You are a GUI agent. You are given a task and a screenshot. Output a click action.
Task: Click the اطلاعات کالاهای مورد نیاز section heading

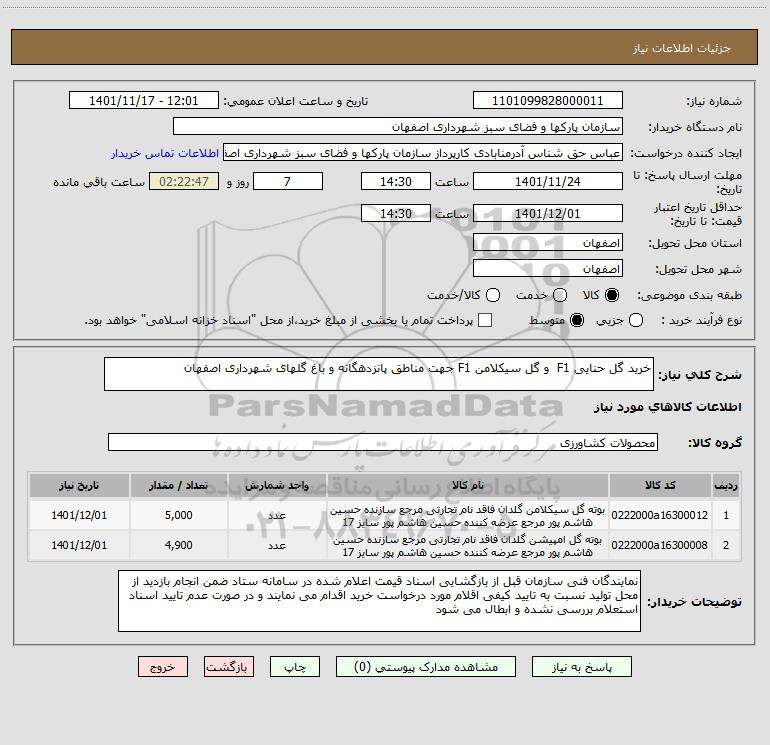(x=667, y=407)
